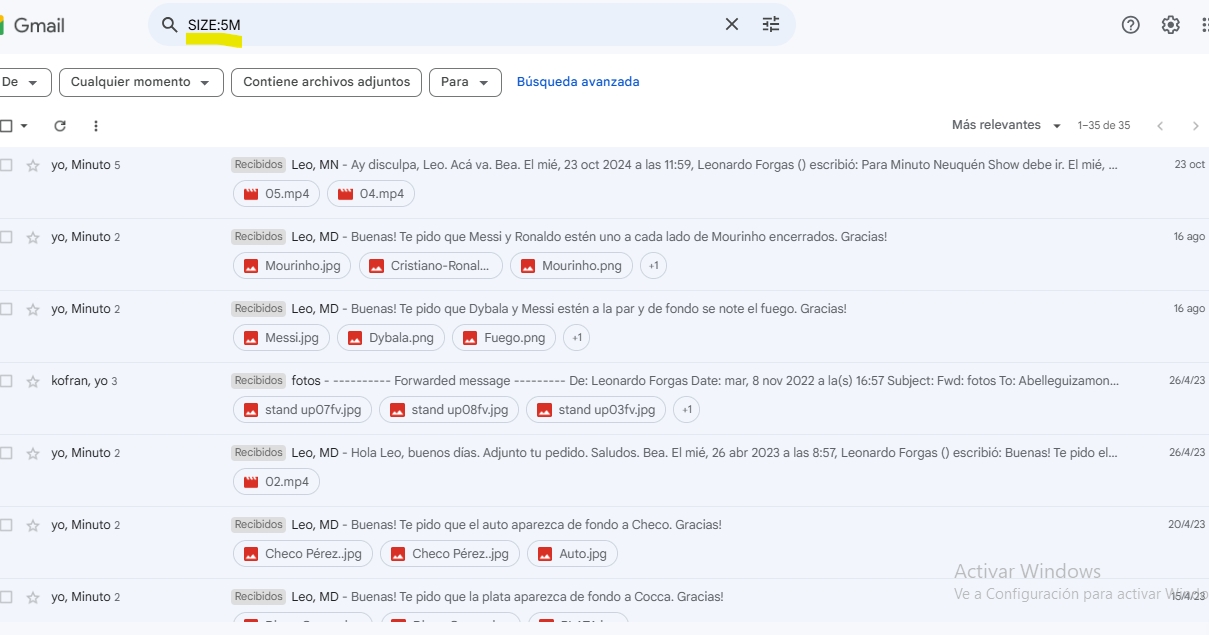Open the Auto.jpg attachment
The width and height of the screenshot is (1209, 635).
click(572, 554)
